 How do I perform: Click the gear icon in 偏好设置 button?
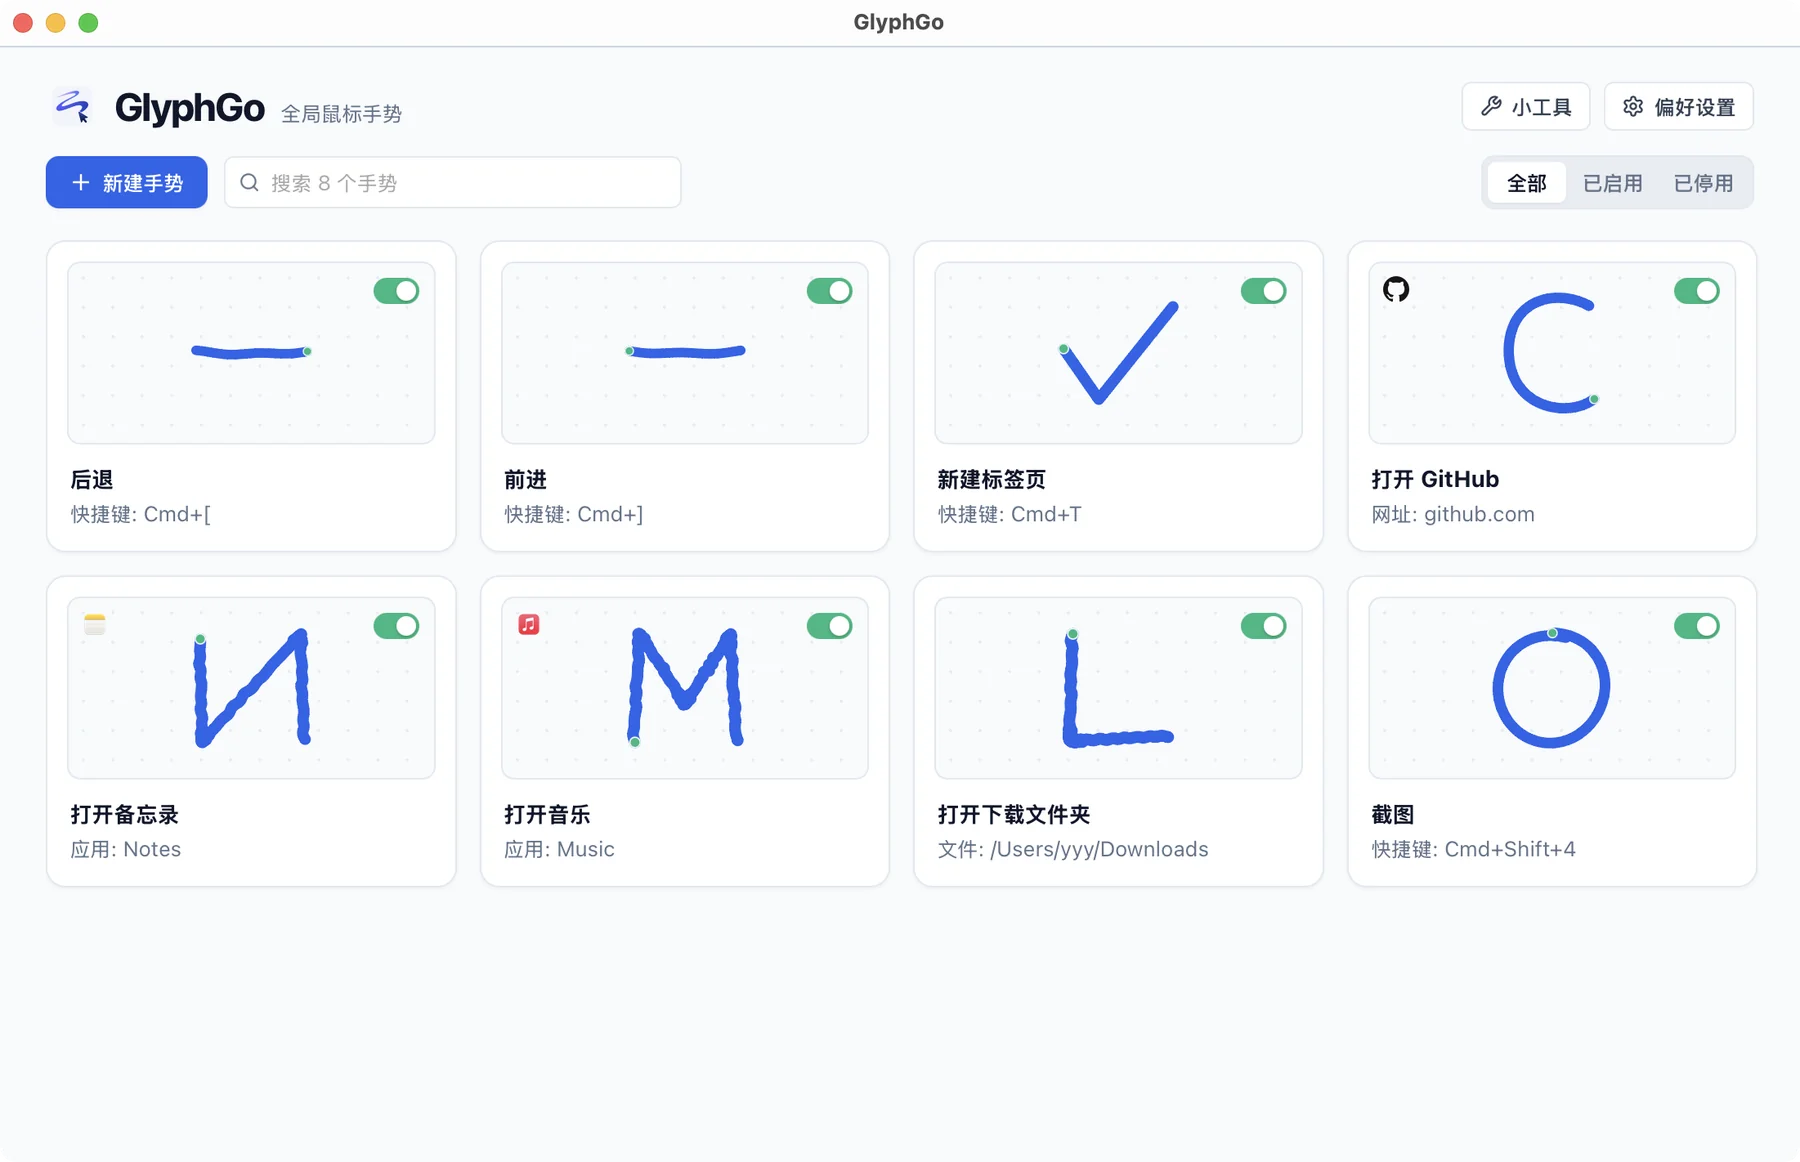pos(1633,106)
